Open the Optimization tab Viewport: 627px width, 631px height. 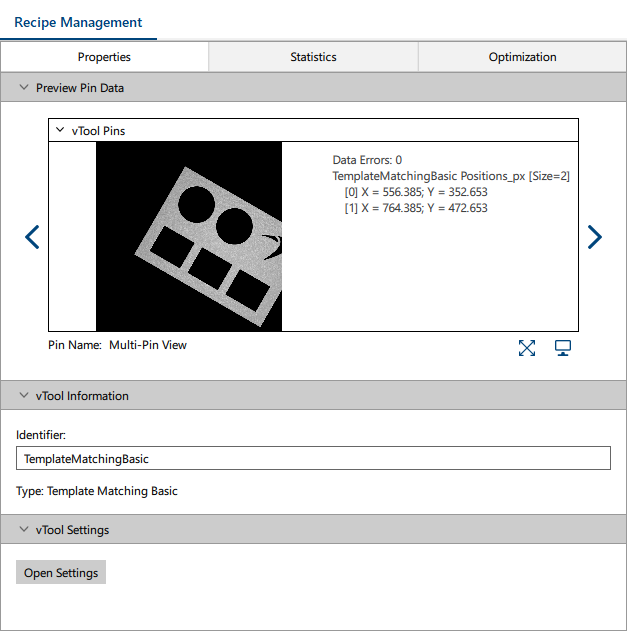[522, 57]
